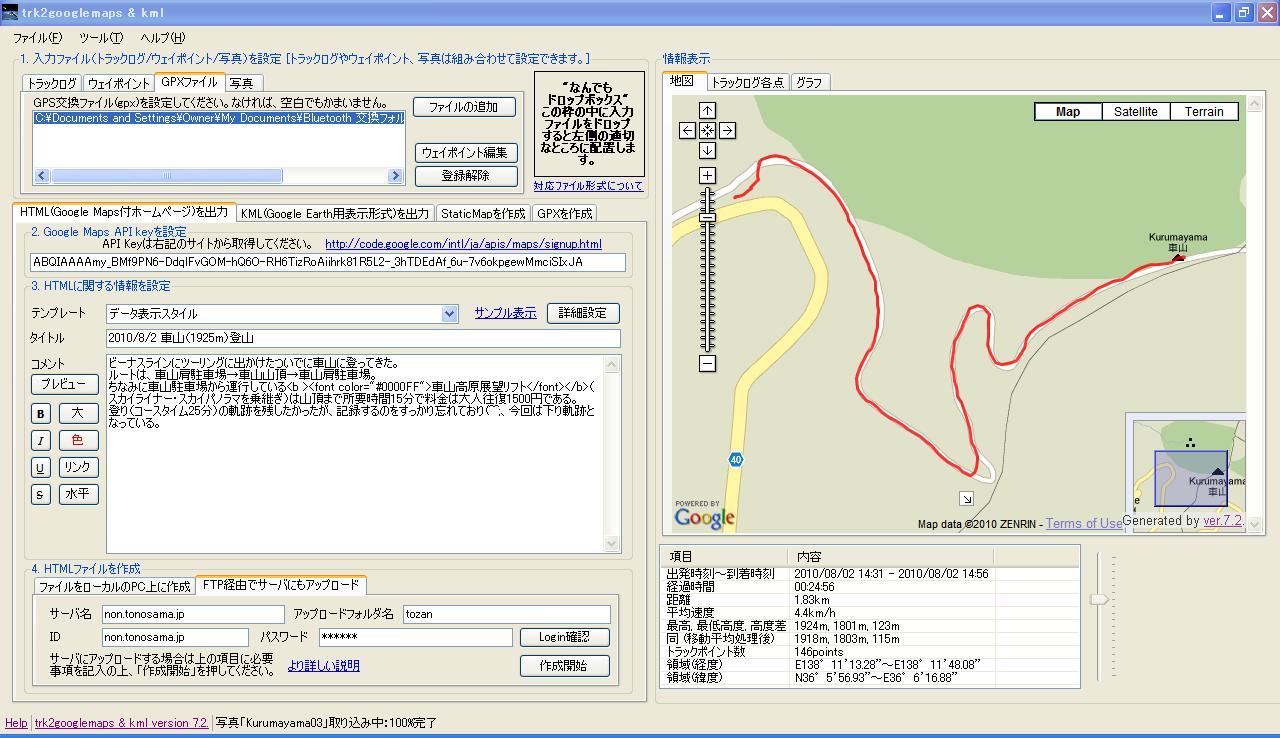
Task: Open the テンプレート dropdown list
Action: pos(449,314)
